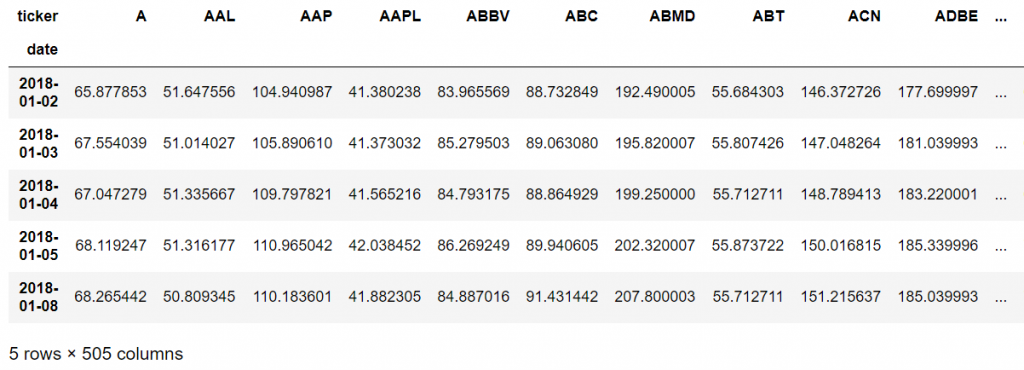Select cell value 89.940605 under ABC
Viewport: 1024px width, 370px height.
click(x=562, y=245)
